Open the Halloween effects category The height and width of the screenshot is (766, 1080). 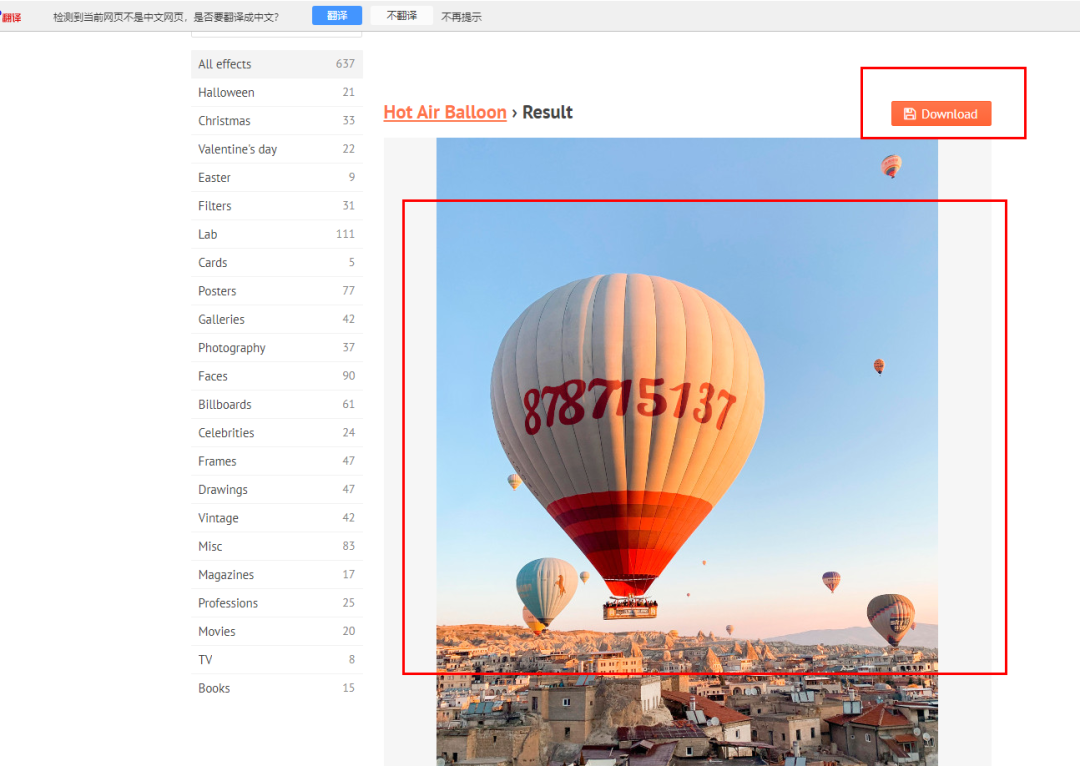pos(226,93)
